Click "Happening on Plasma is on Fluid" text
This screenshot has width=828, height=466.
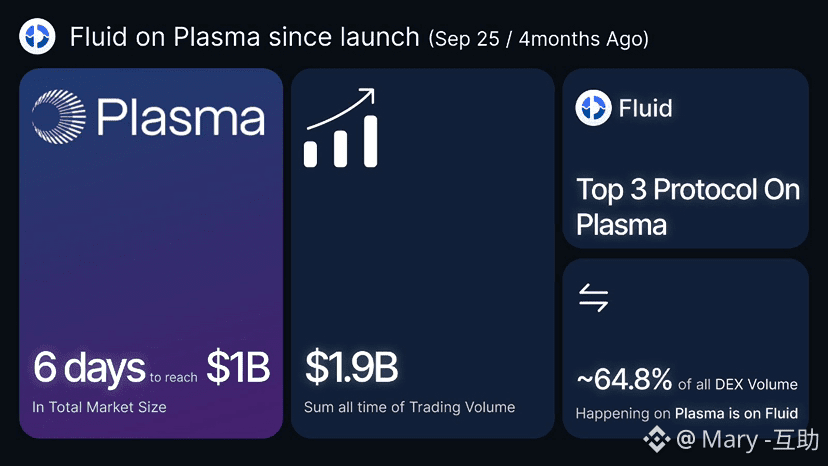686,413
